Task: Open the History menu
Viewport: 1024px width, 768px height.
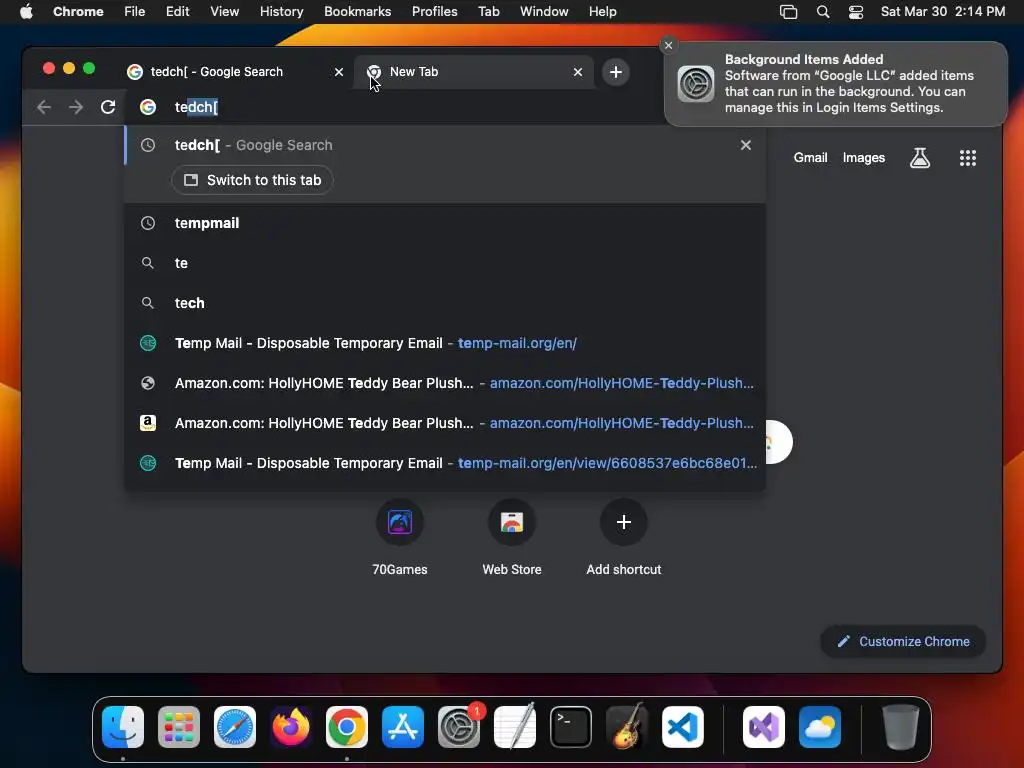Action: (x=281, y=12)
